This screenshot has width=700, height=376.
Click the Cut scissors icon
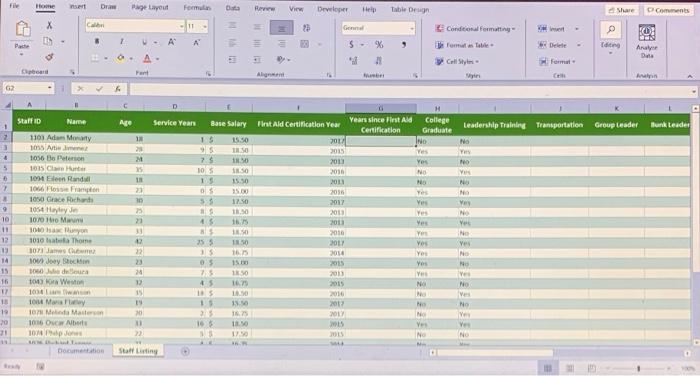(x=49, y=25)
